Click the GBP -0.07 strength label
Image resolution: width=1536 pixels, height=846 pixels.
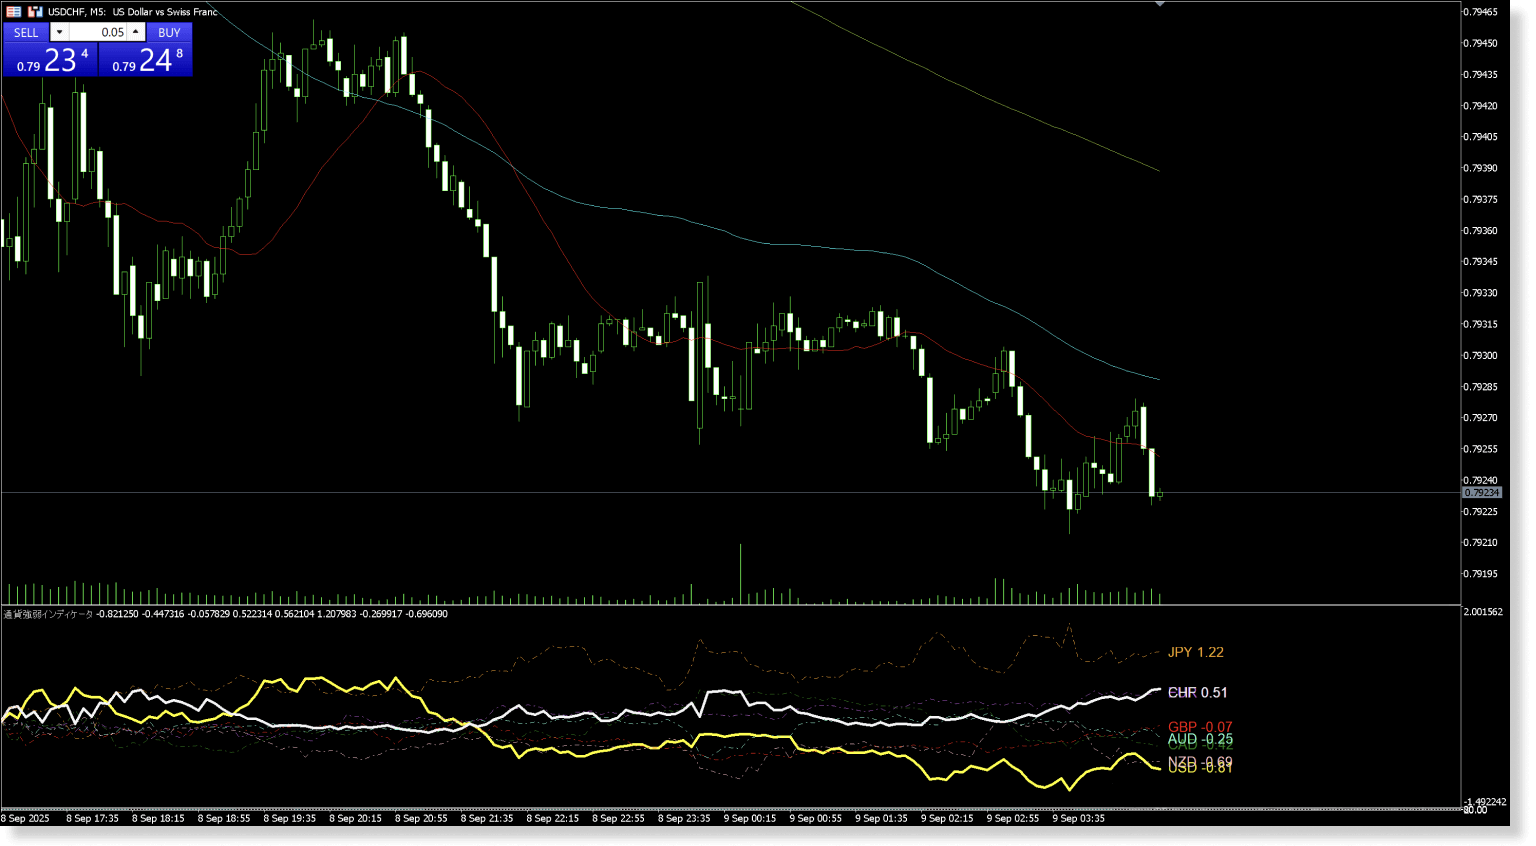pos(1199,727)
